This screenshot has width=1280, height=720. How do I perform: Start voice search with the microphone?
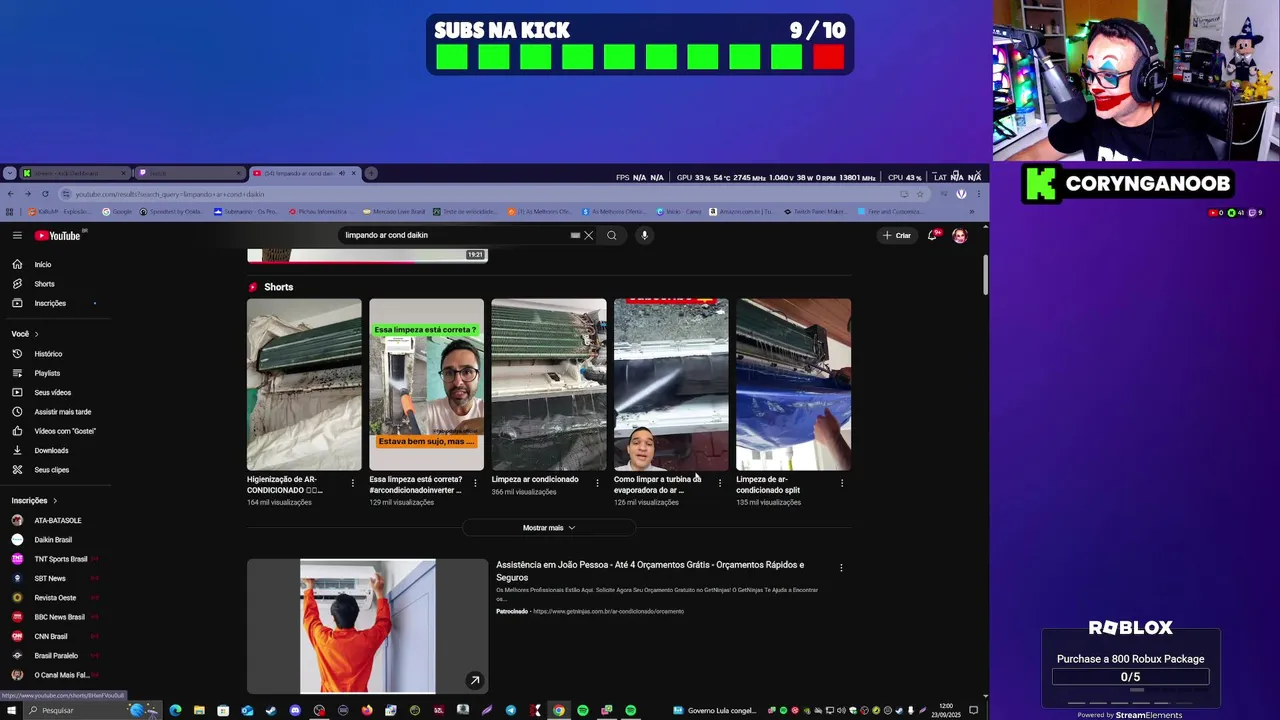pyautogui.click(x=644, y=235)
